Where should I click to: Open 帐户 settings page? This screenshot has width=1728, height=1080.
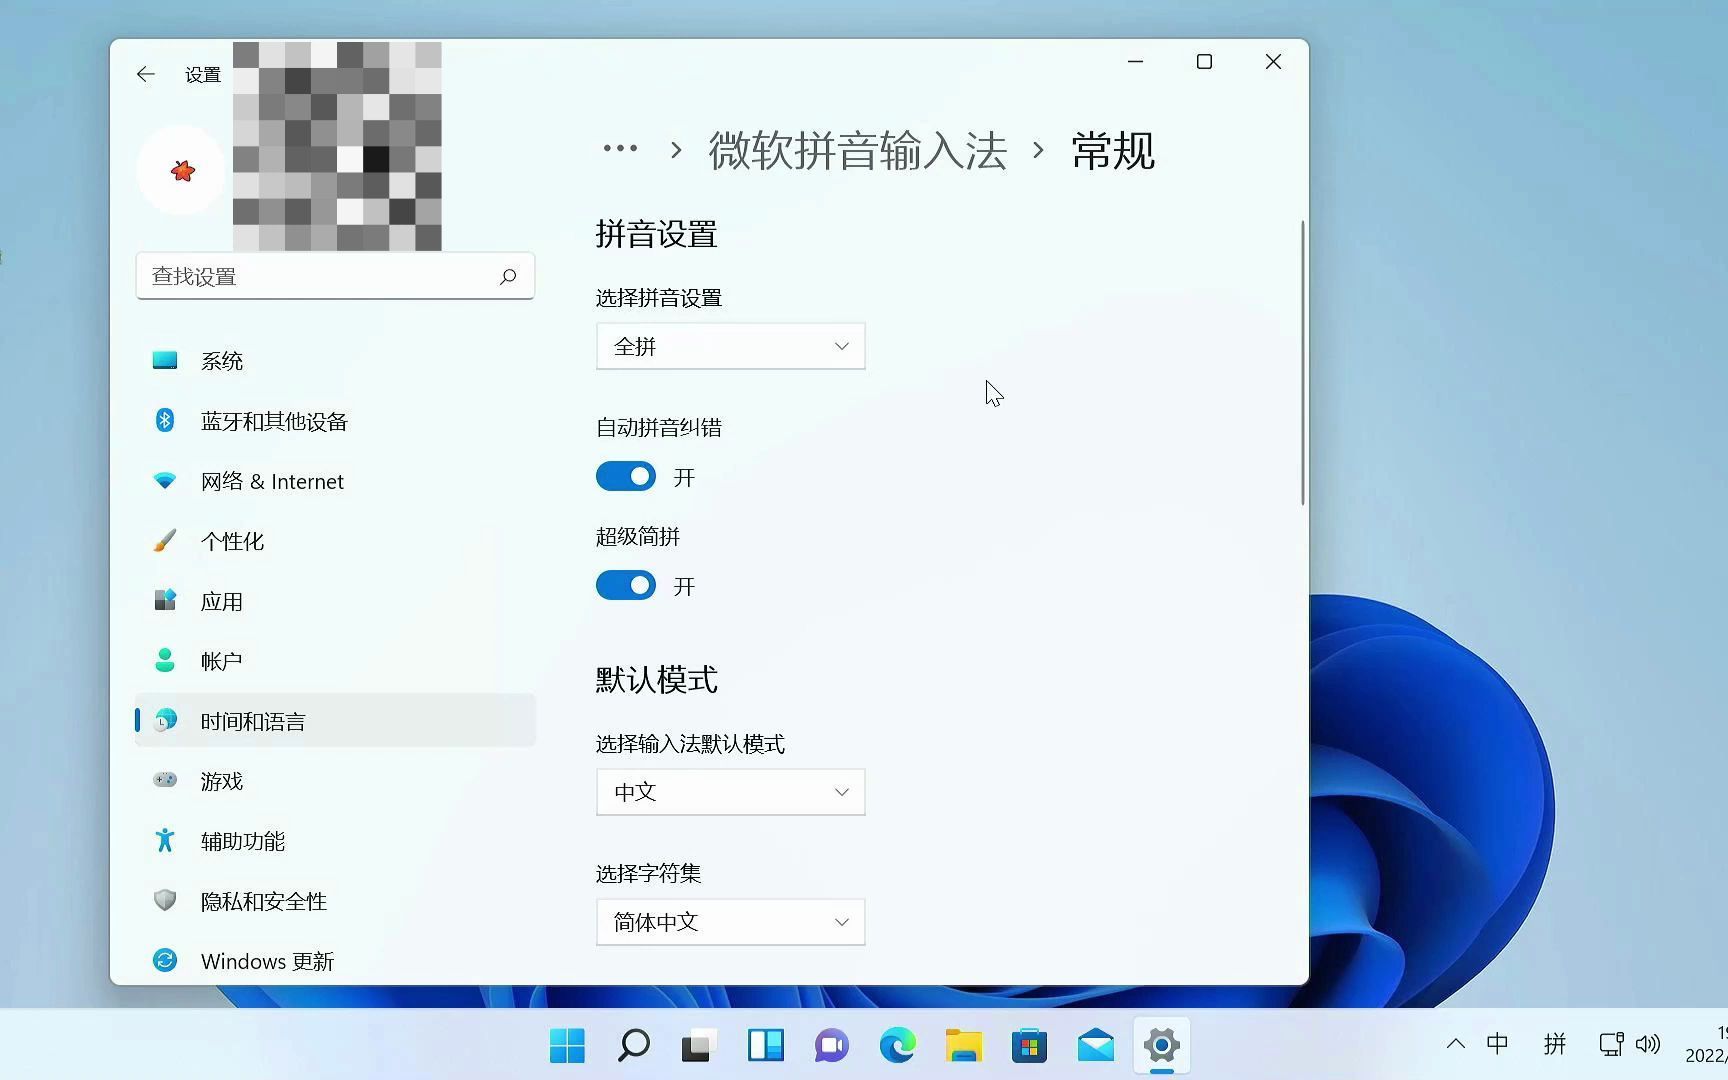[335, 661]
